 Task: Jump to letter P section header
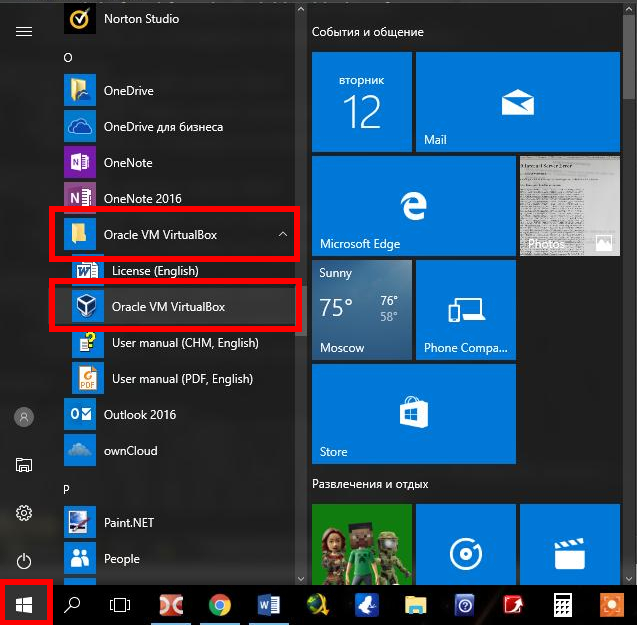pos(66,489)
